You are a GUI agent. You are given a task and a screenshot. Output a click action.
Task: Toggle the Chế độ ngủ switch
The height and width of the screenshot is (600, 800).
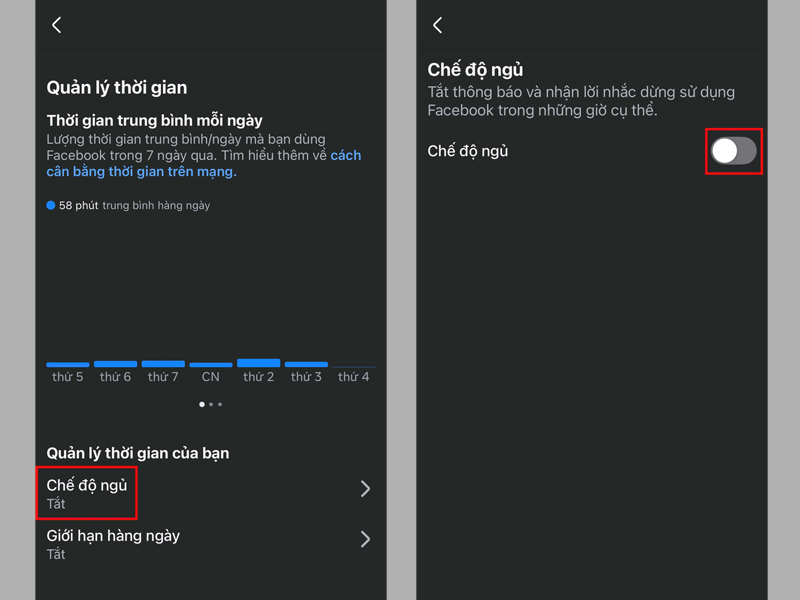pyautogui.click(x=733, y=151)
